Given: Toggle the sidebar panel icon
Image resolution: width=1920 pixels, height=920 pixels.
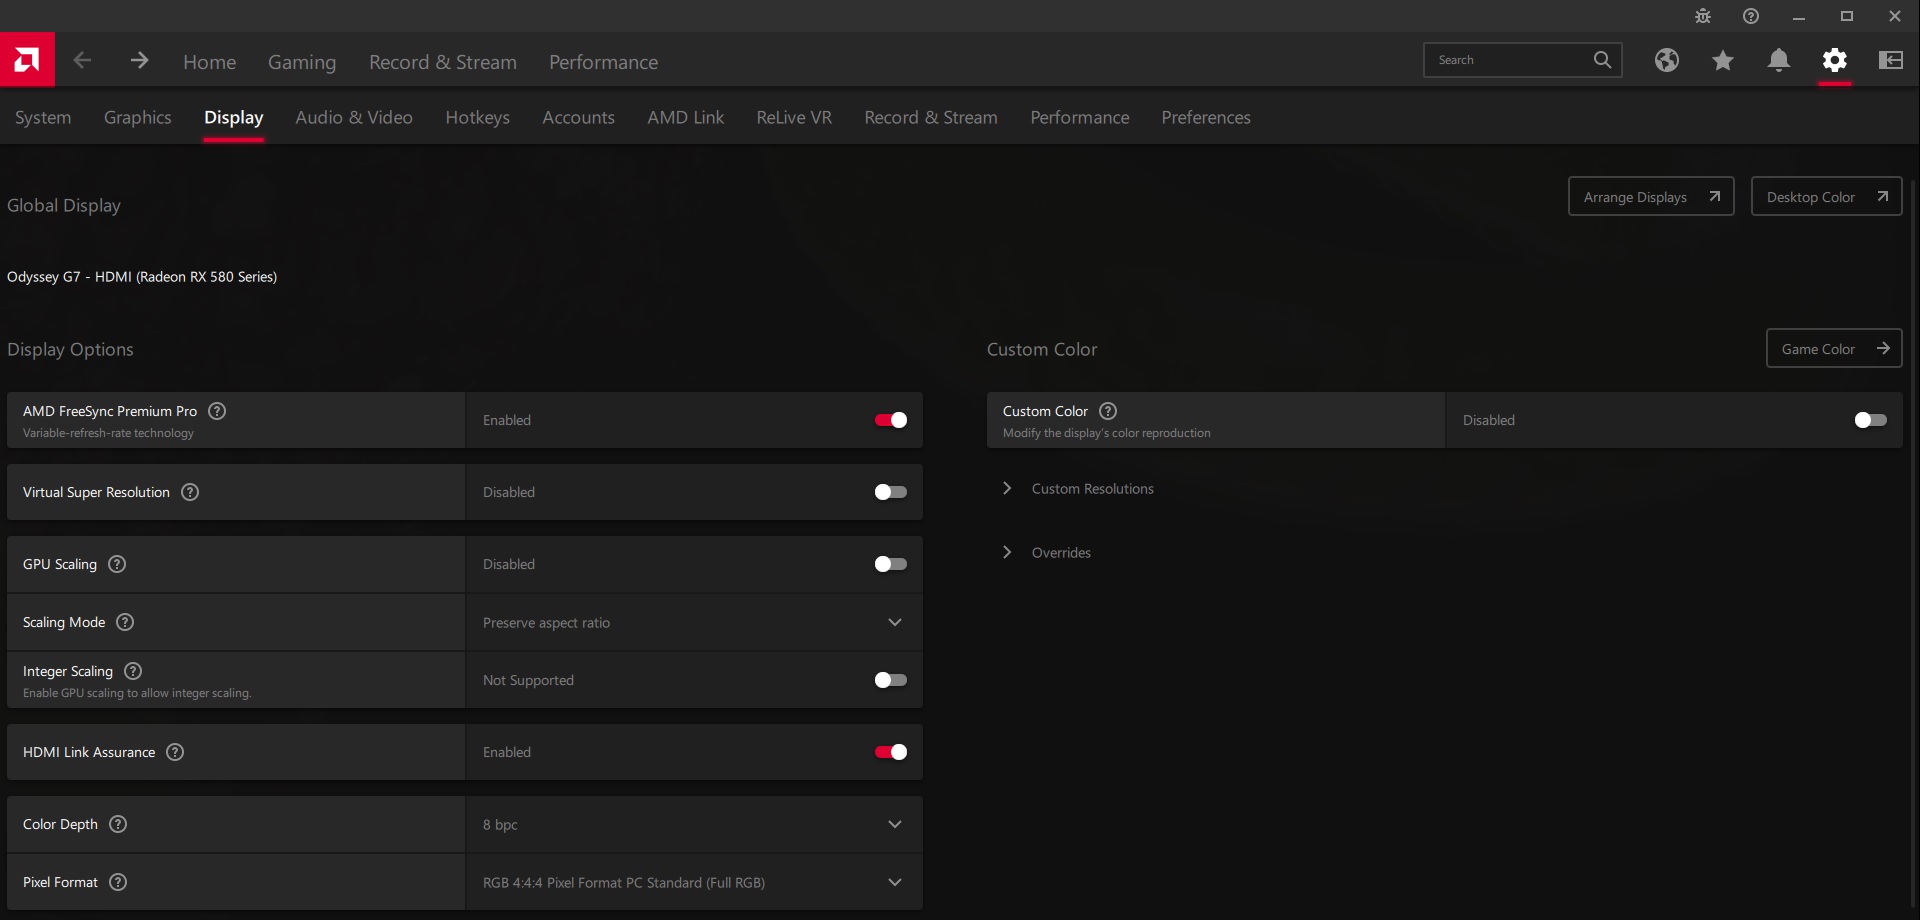Looking at the screenshot, I should pos(1891,60).
